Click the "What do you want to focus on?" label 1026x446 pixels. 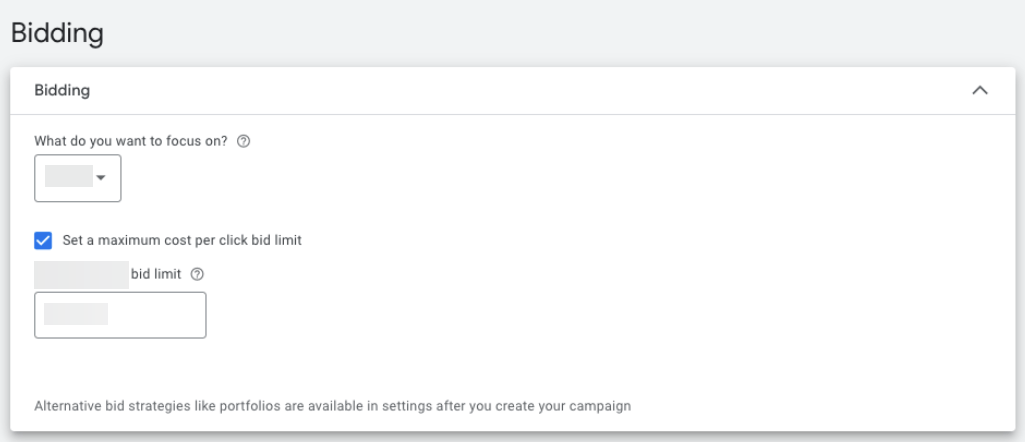coord(133,141)
